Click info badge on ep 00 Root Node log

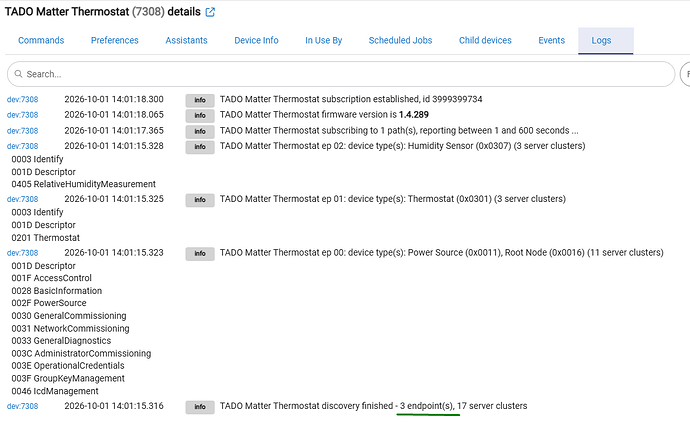coord(200,254)
